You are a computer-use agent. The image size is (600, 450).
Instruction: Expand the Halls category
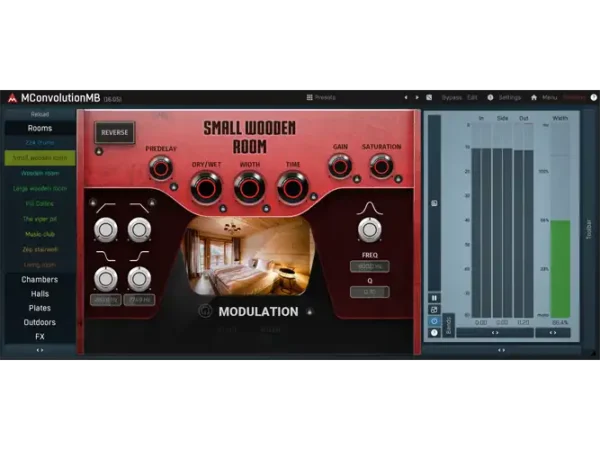(40, 294)
